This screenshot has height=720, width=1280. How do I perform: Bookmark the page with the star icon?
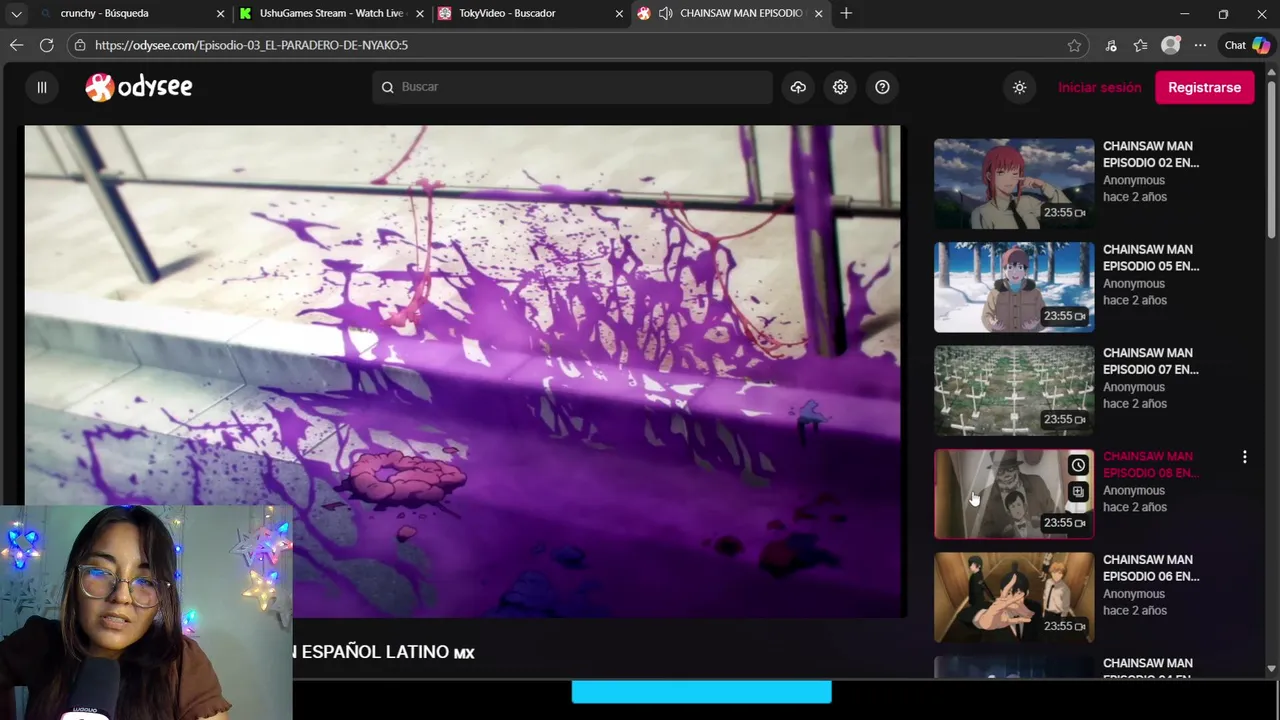[1074, 45]
